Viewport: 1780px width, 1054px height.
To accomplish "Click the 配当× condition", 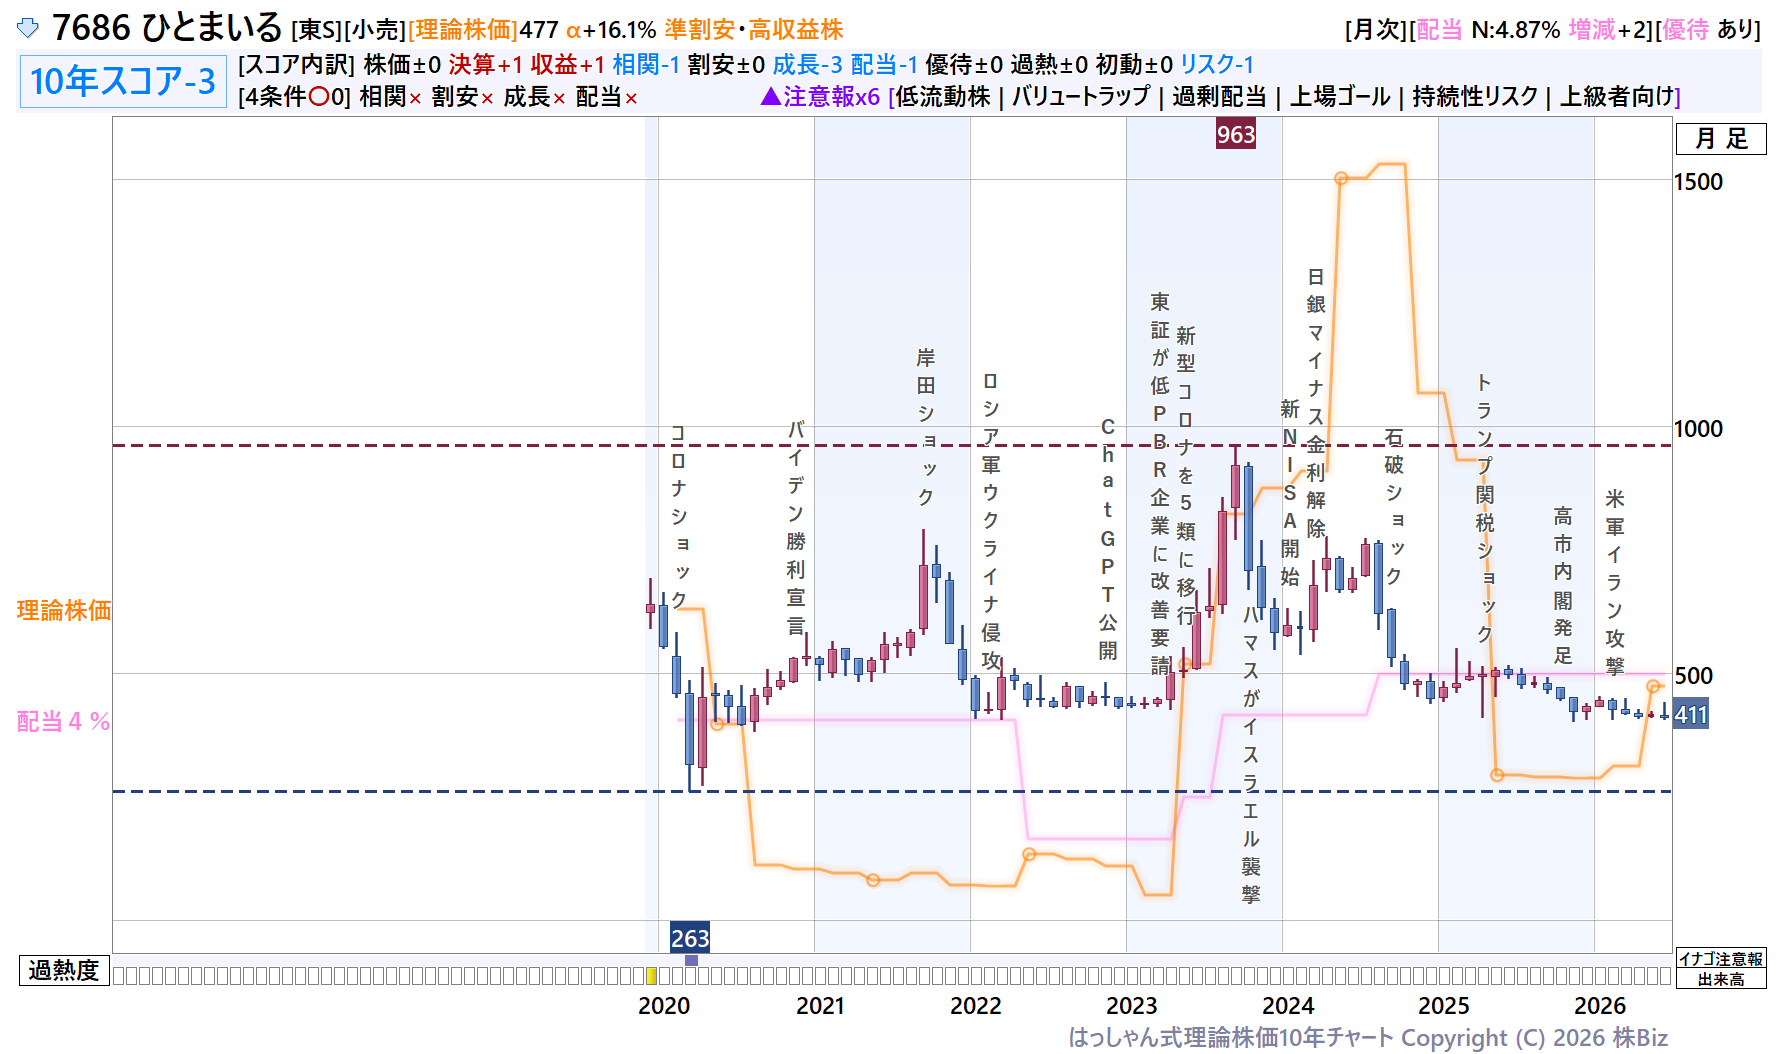I will 607,97.
